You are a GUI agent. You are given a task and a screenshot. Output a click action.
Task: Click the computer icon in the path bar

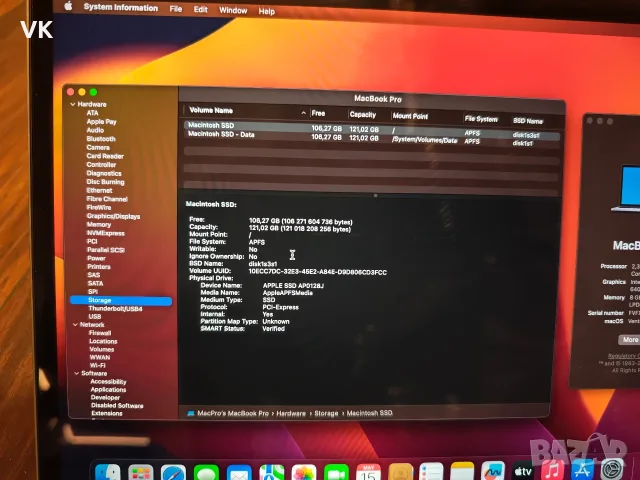pyautogui.click(x=191, y=413)
